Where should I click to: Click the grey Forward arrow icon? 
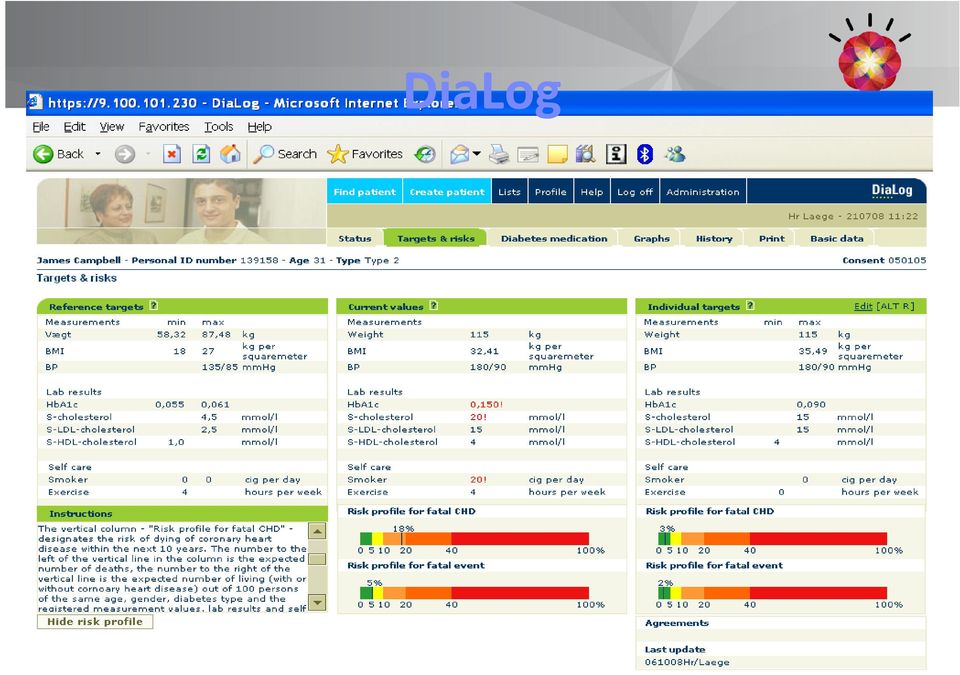point(125,154)
